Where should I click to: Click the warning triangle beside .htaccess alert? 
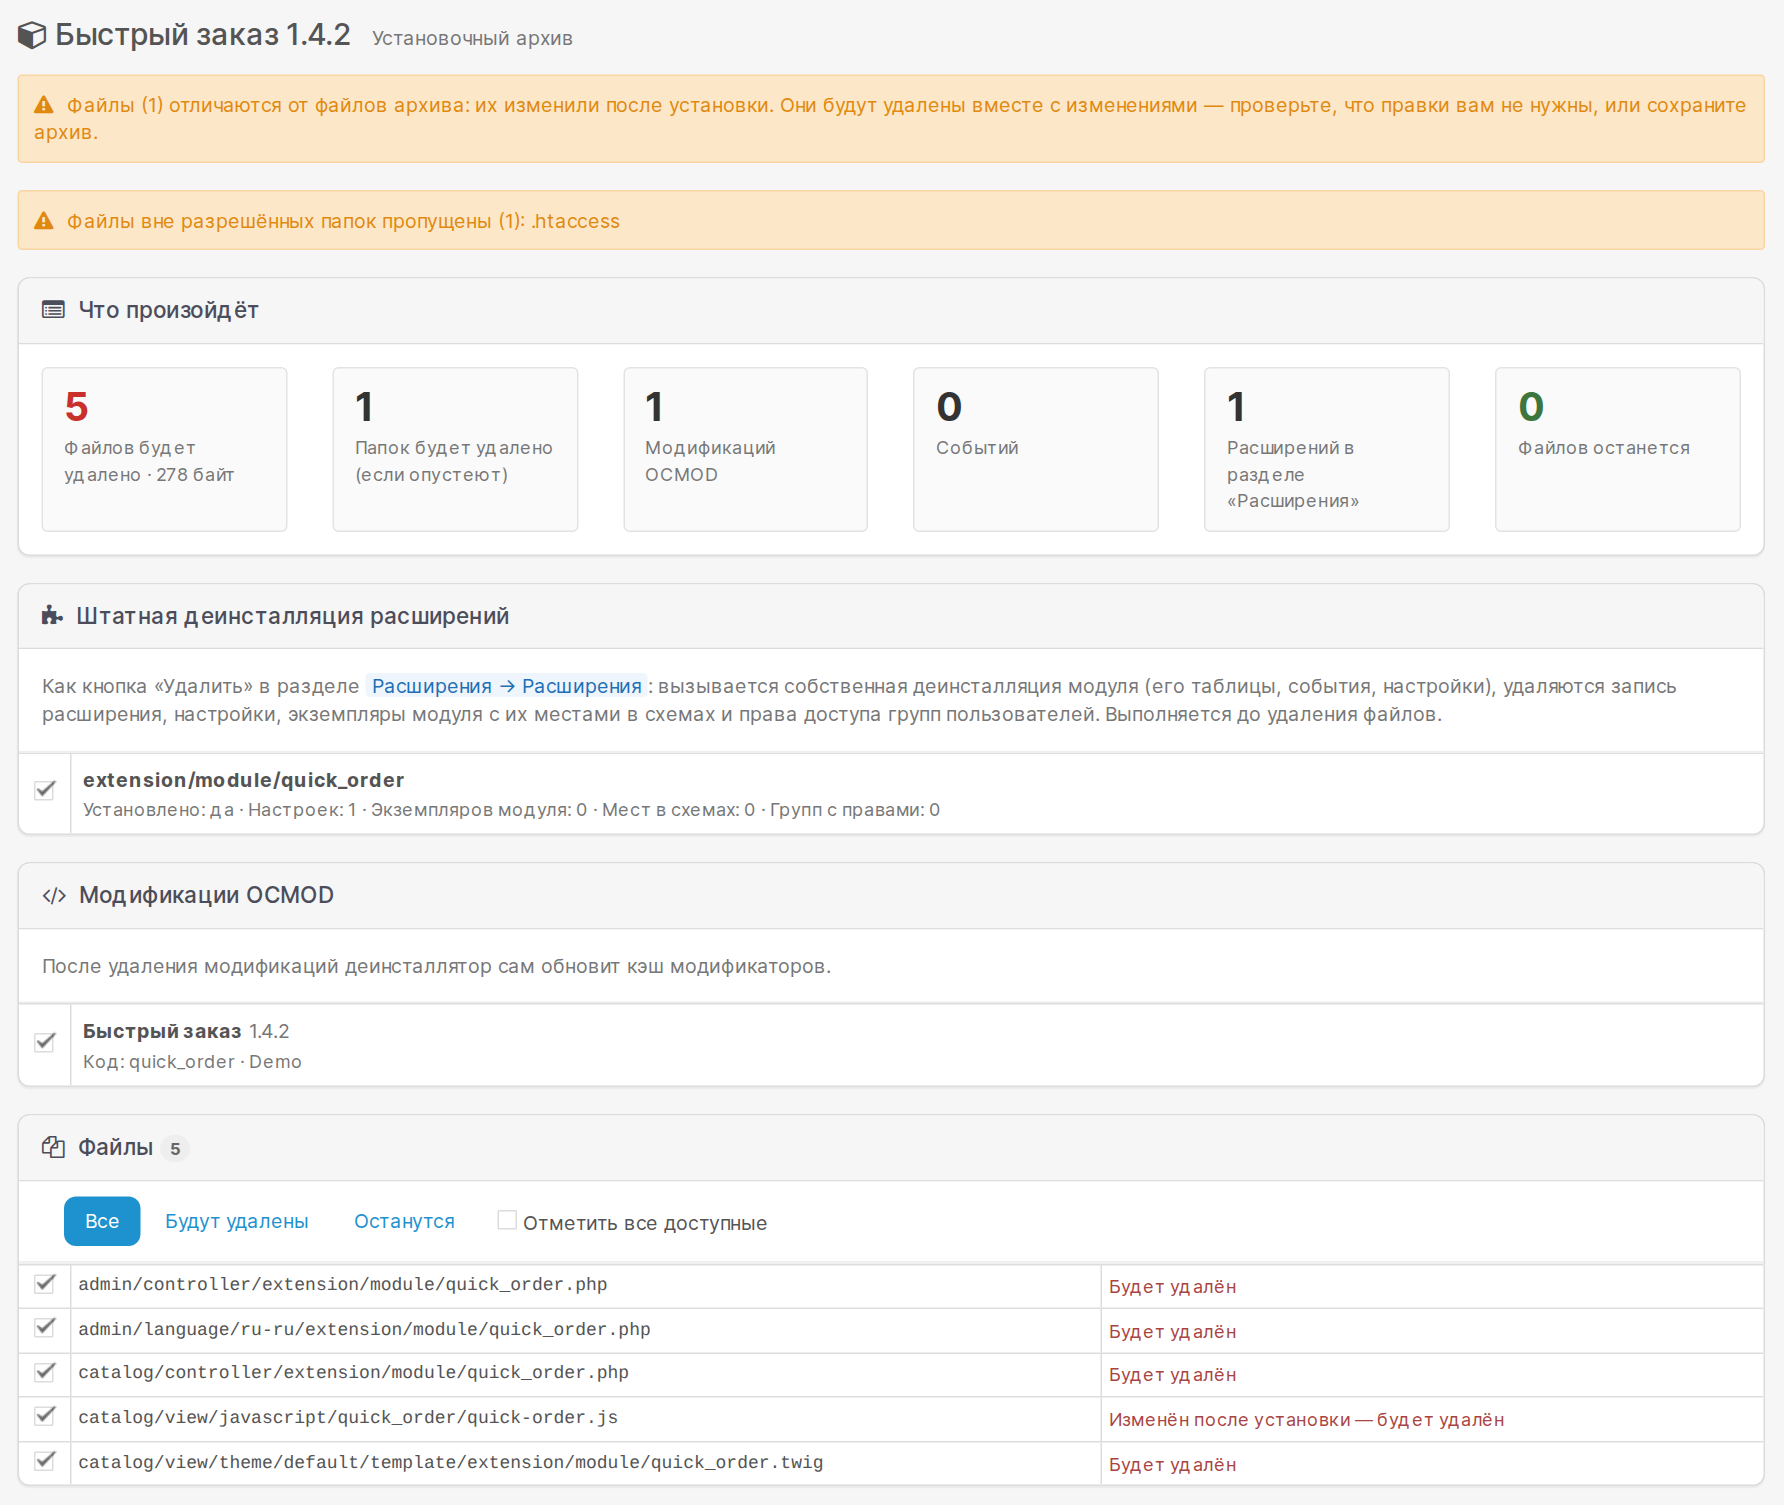(x=44, y=221)
